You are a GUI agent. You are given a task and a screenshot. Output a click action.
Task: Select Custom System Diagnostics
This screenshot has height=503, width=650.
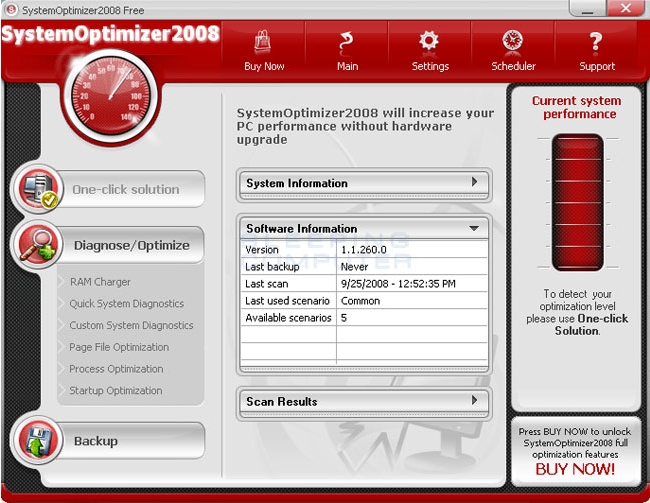point(131,325)
